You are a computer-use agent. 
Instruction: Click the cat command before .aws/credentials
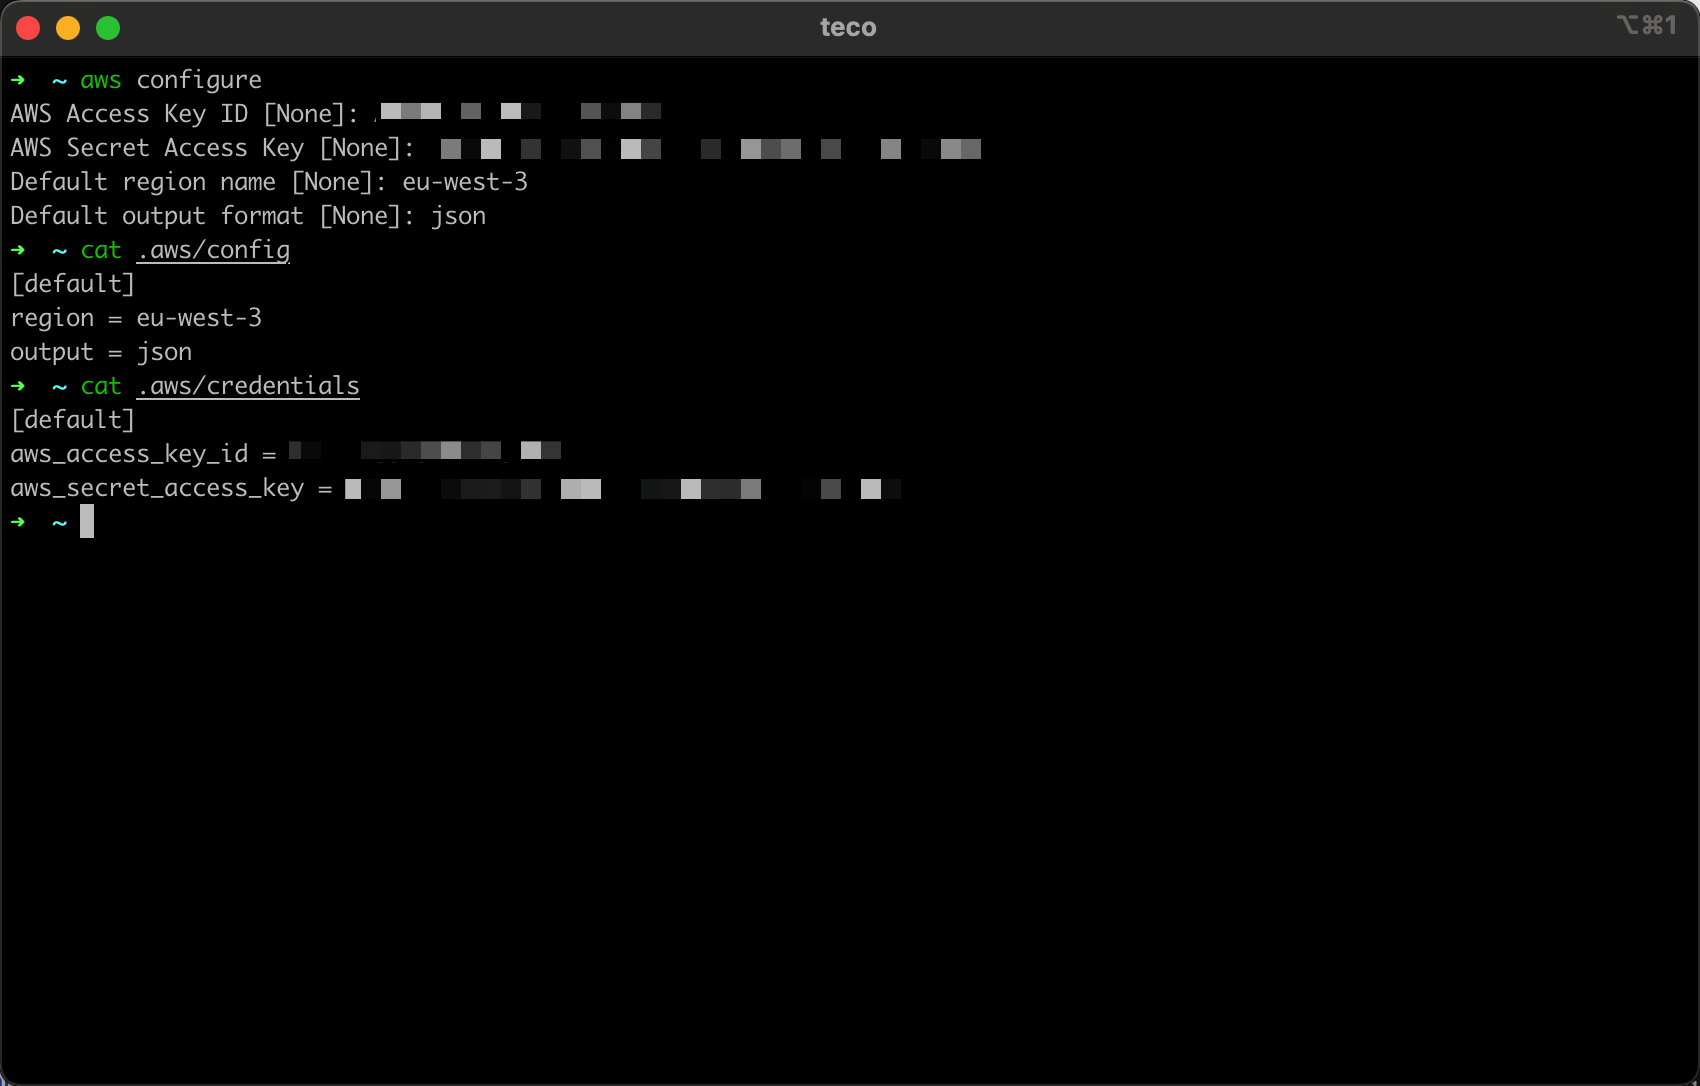pos(100,386)
